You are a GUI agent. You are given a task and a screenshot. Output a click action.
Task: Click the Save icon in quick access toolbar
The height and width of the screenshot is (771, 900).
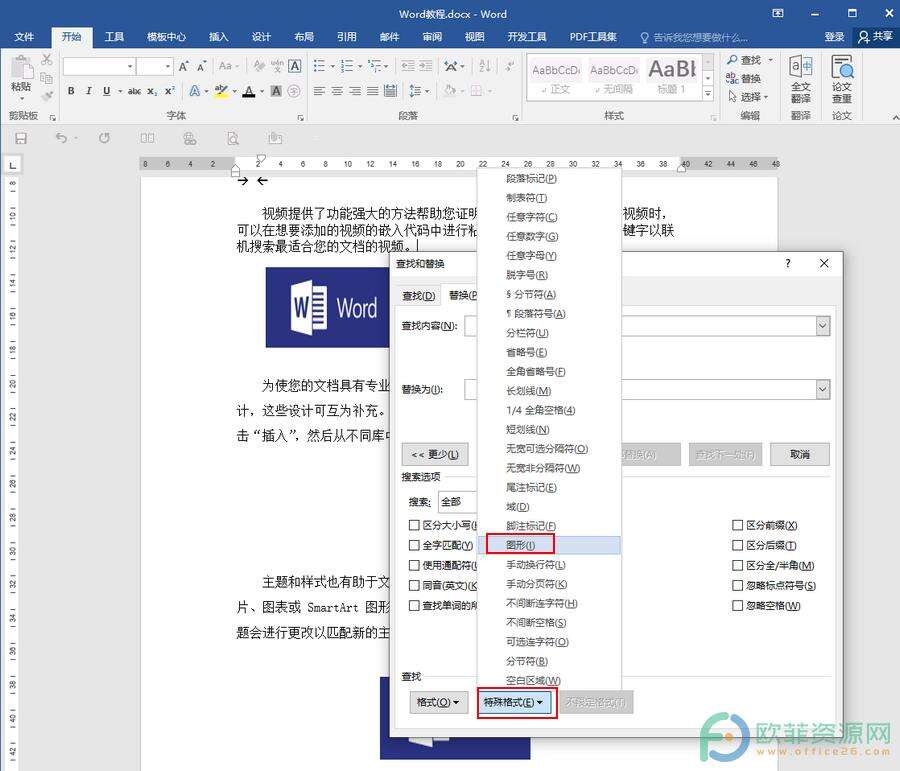tap(21, 138)
